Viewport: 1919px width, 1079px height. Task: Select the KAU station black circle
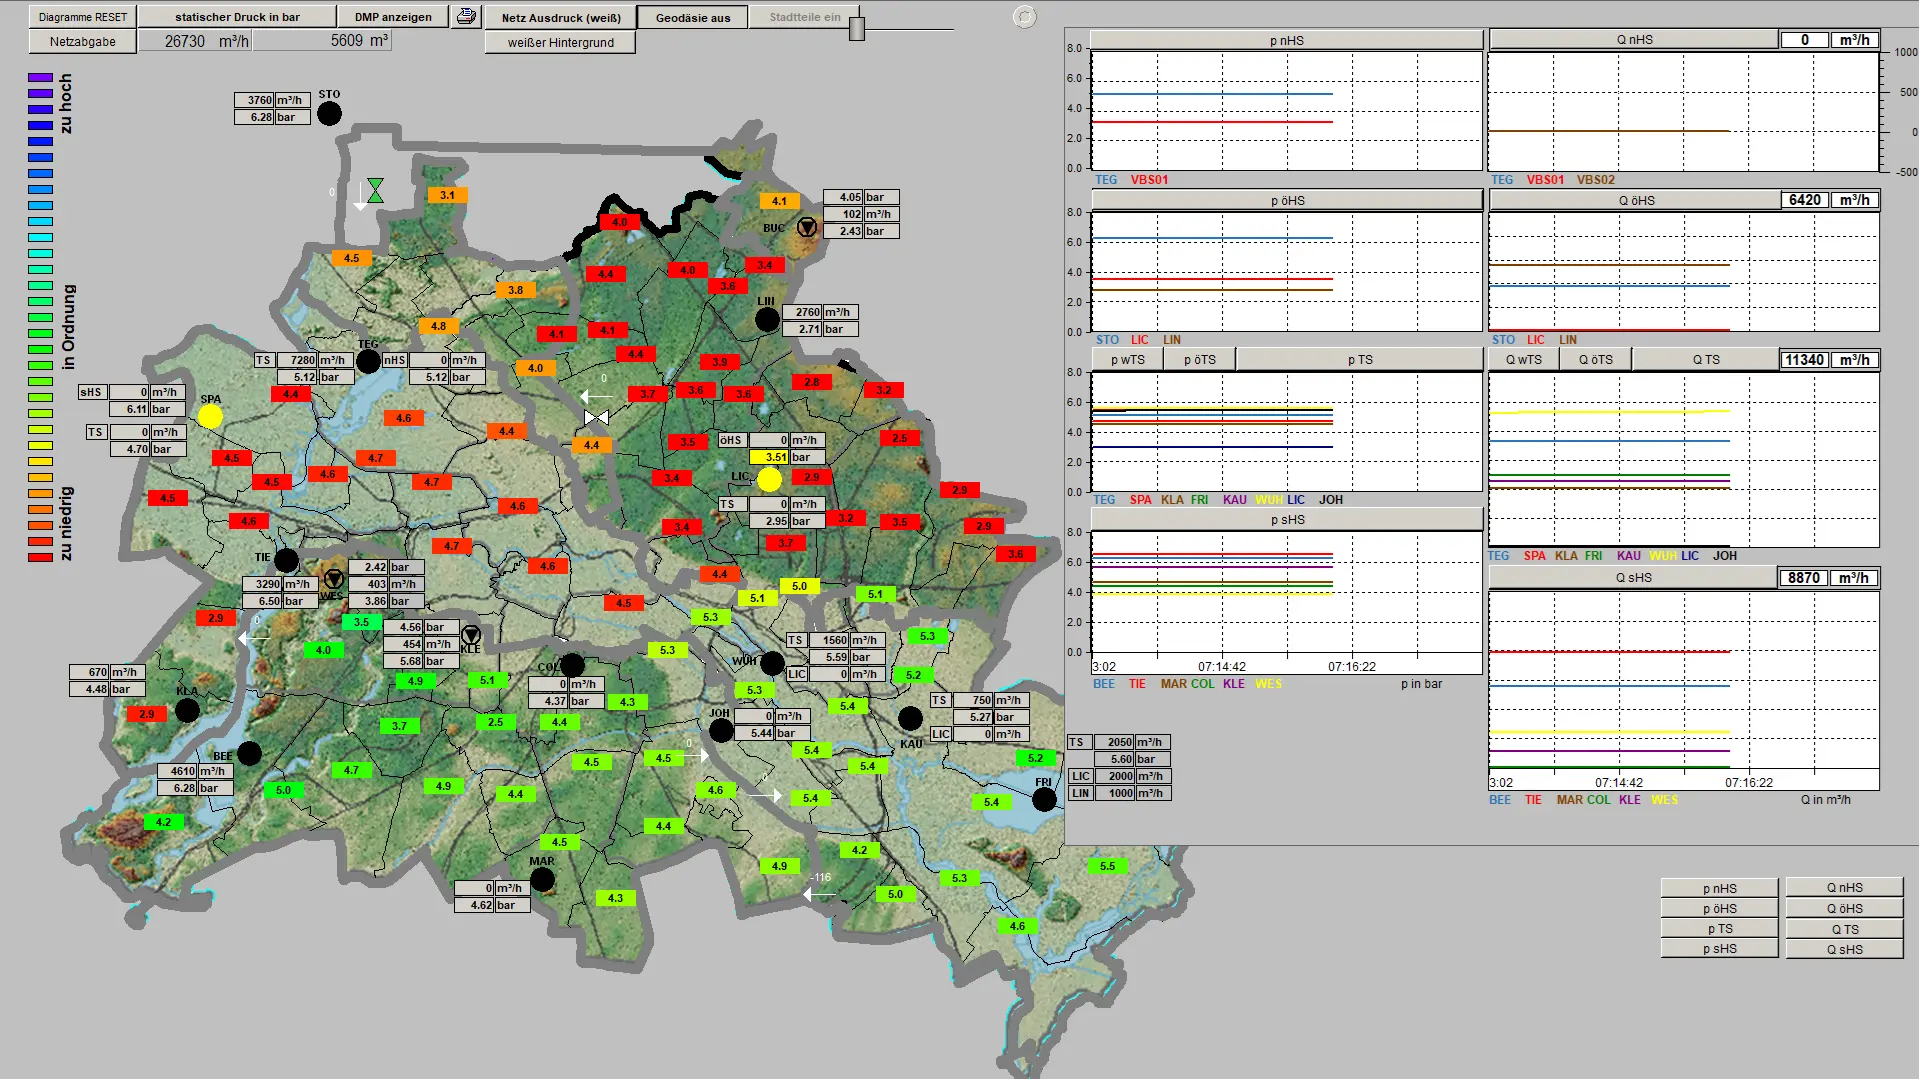tap(910, 718)
